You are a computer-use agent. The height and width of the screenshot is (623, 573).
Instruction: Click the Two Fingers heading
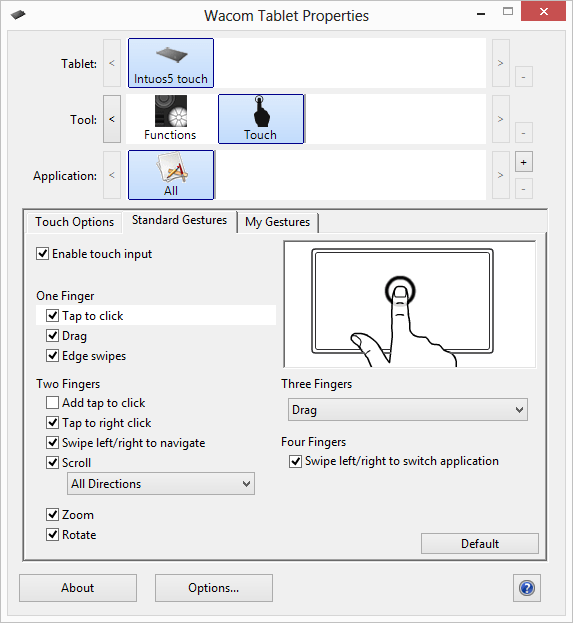pos(68,384)
